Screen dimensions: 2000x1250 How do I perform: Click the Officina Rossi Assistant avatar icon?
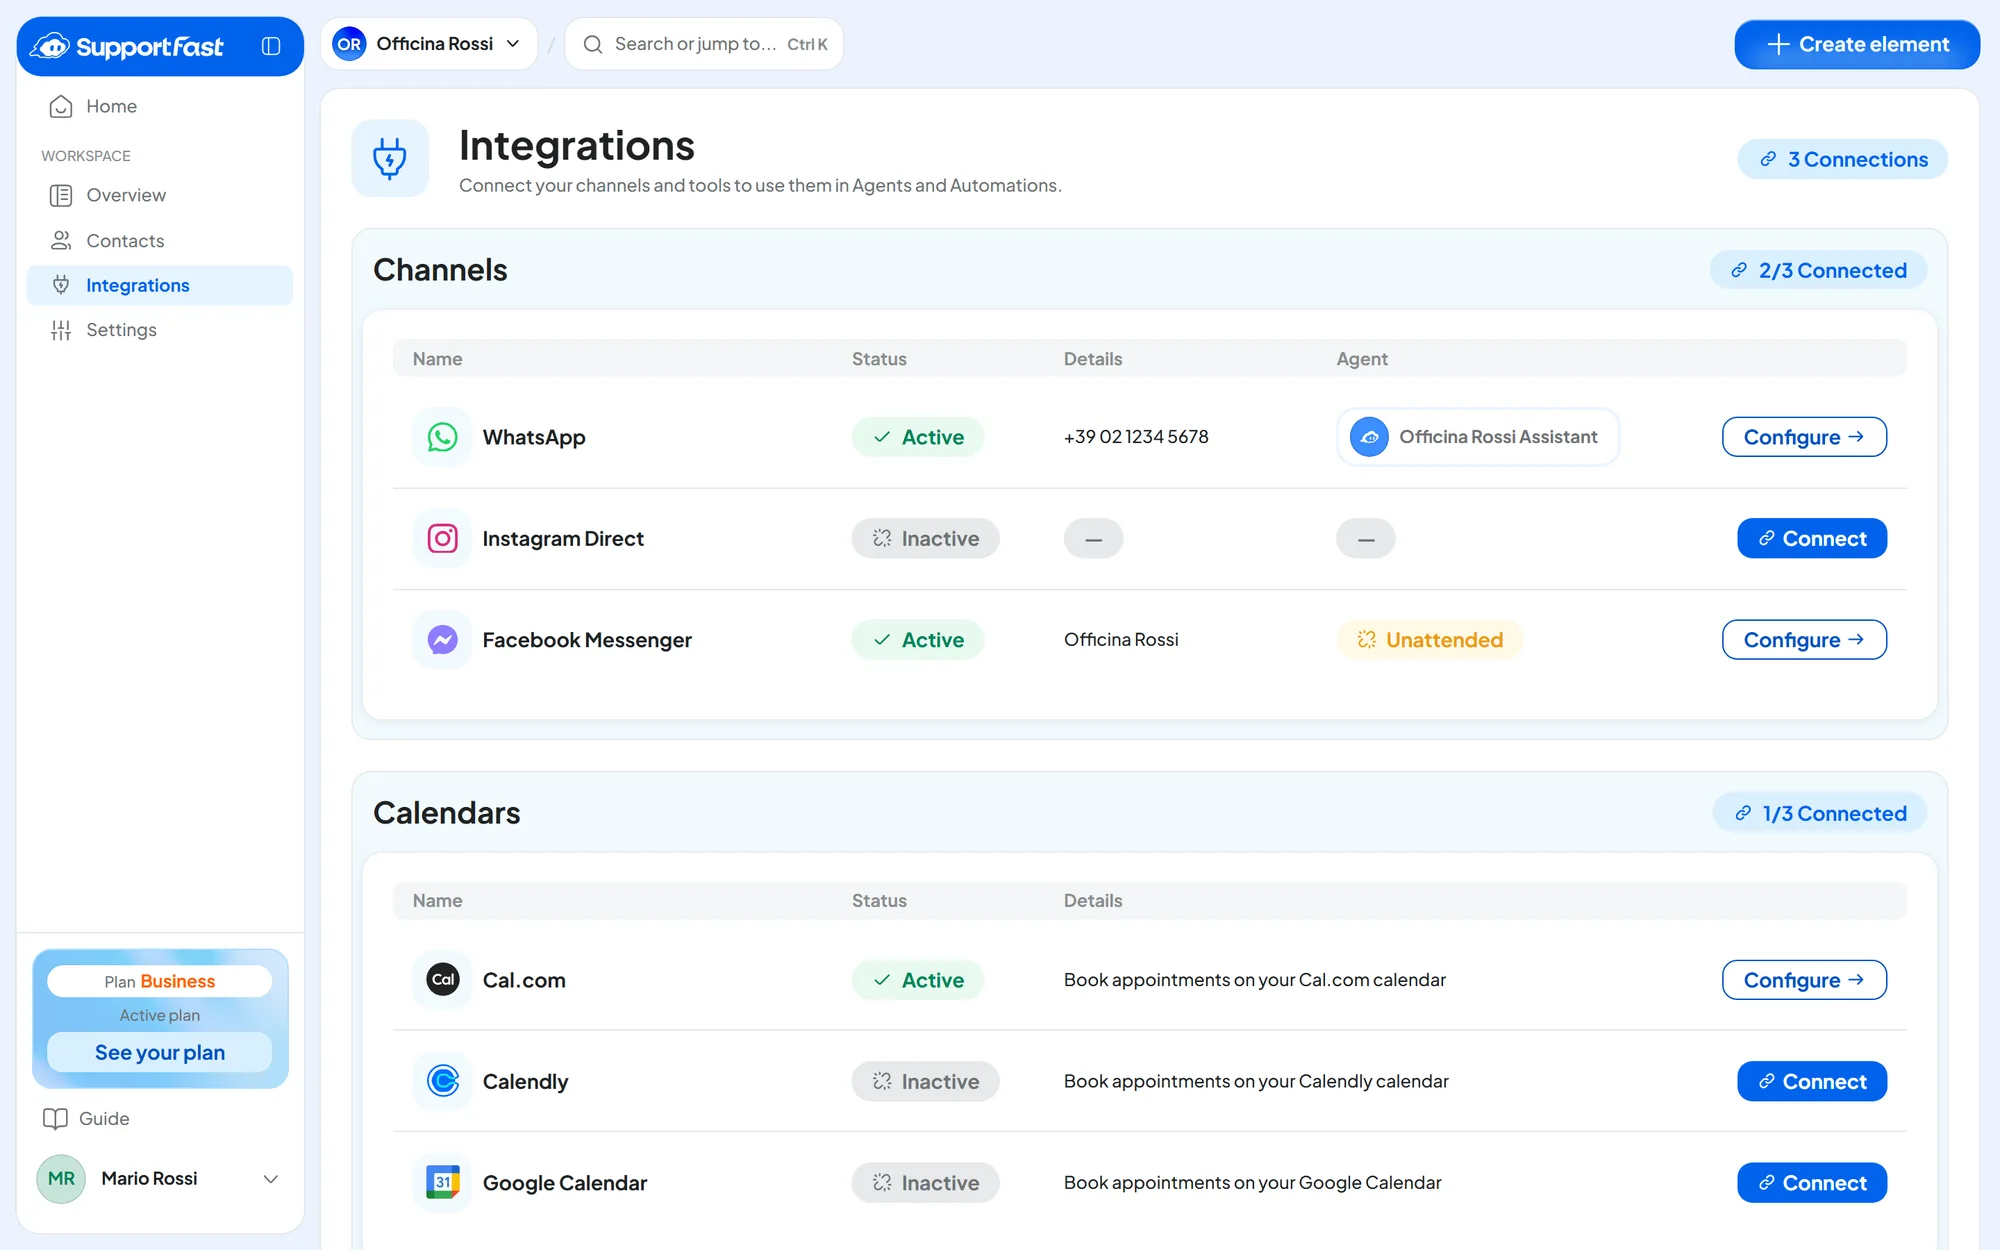click(1369, 437)
